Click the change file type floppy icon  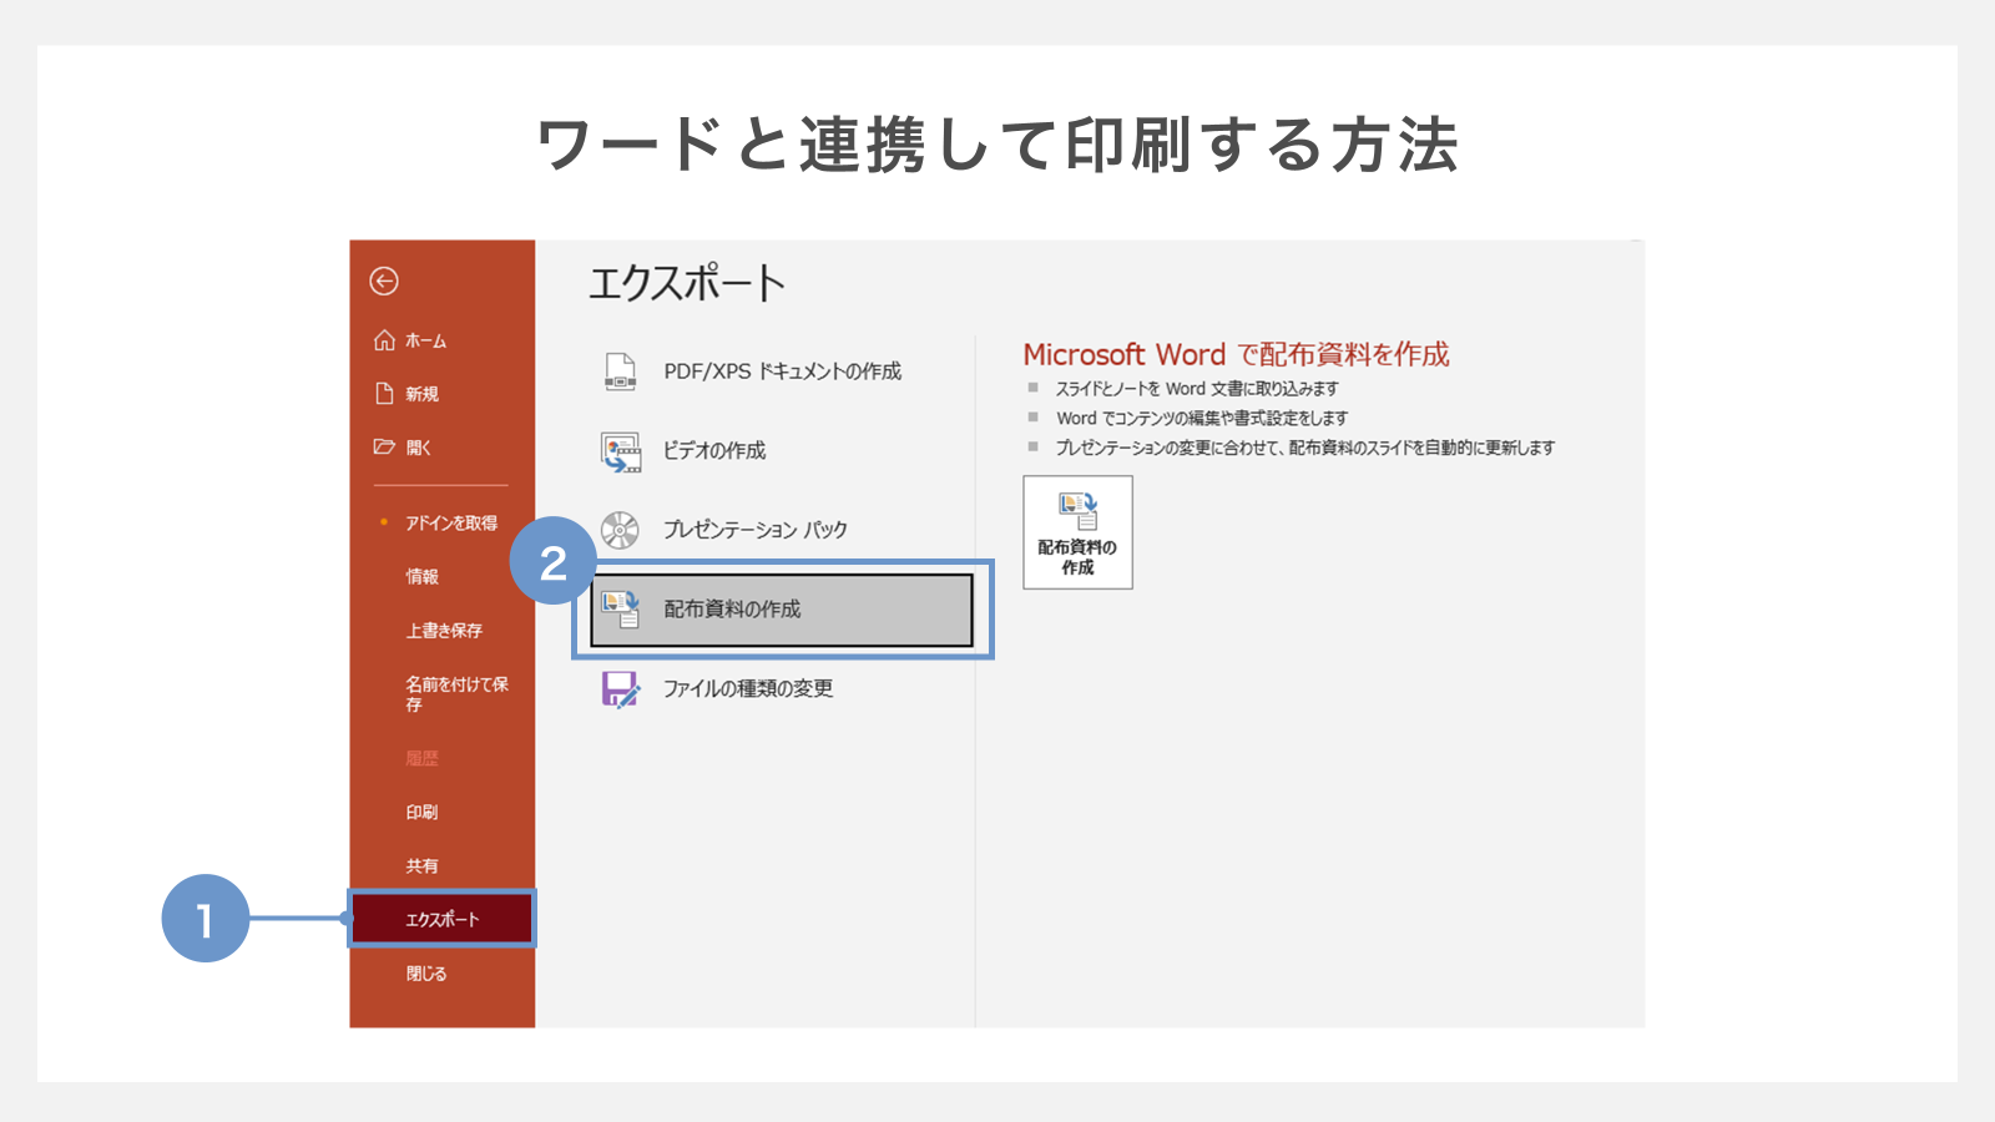[x=620, y=689]
